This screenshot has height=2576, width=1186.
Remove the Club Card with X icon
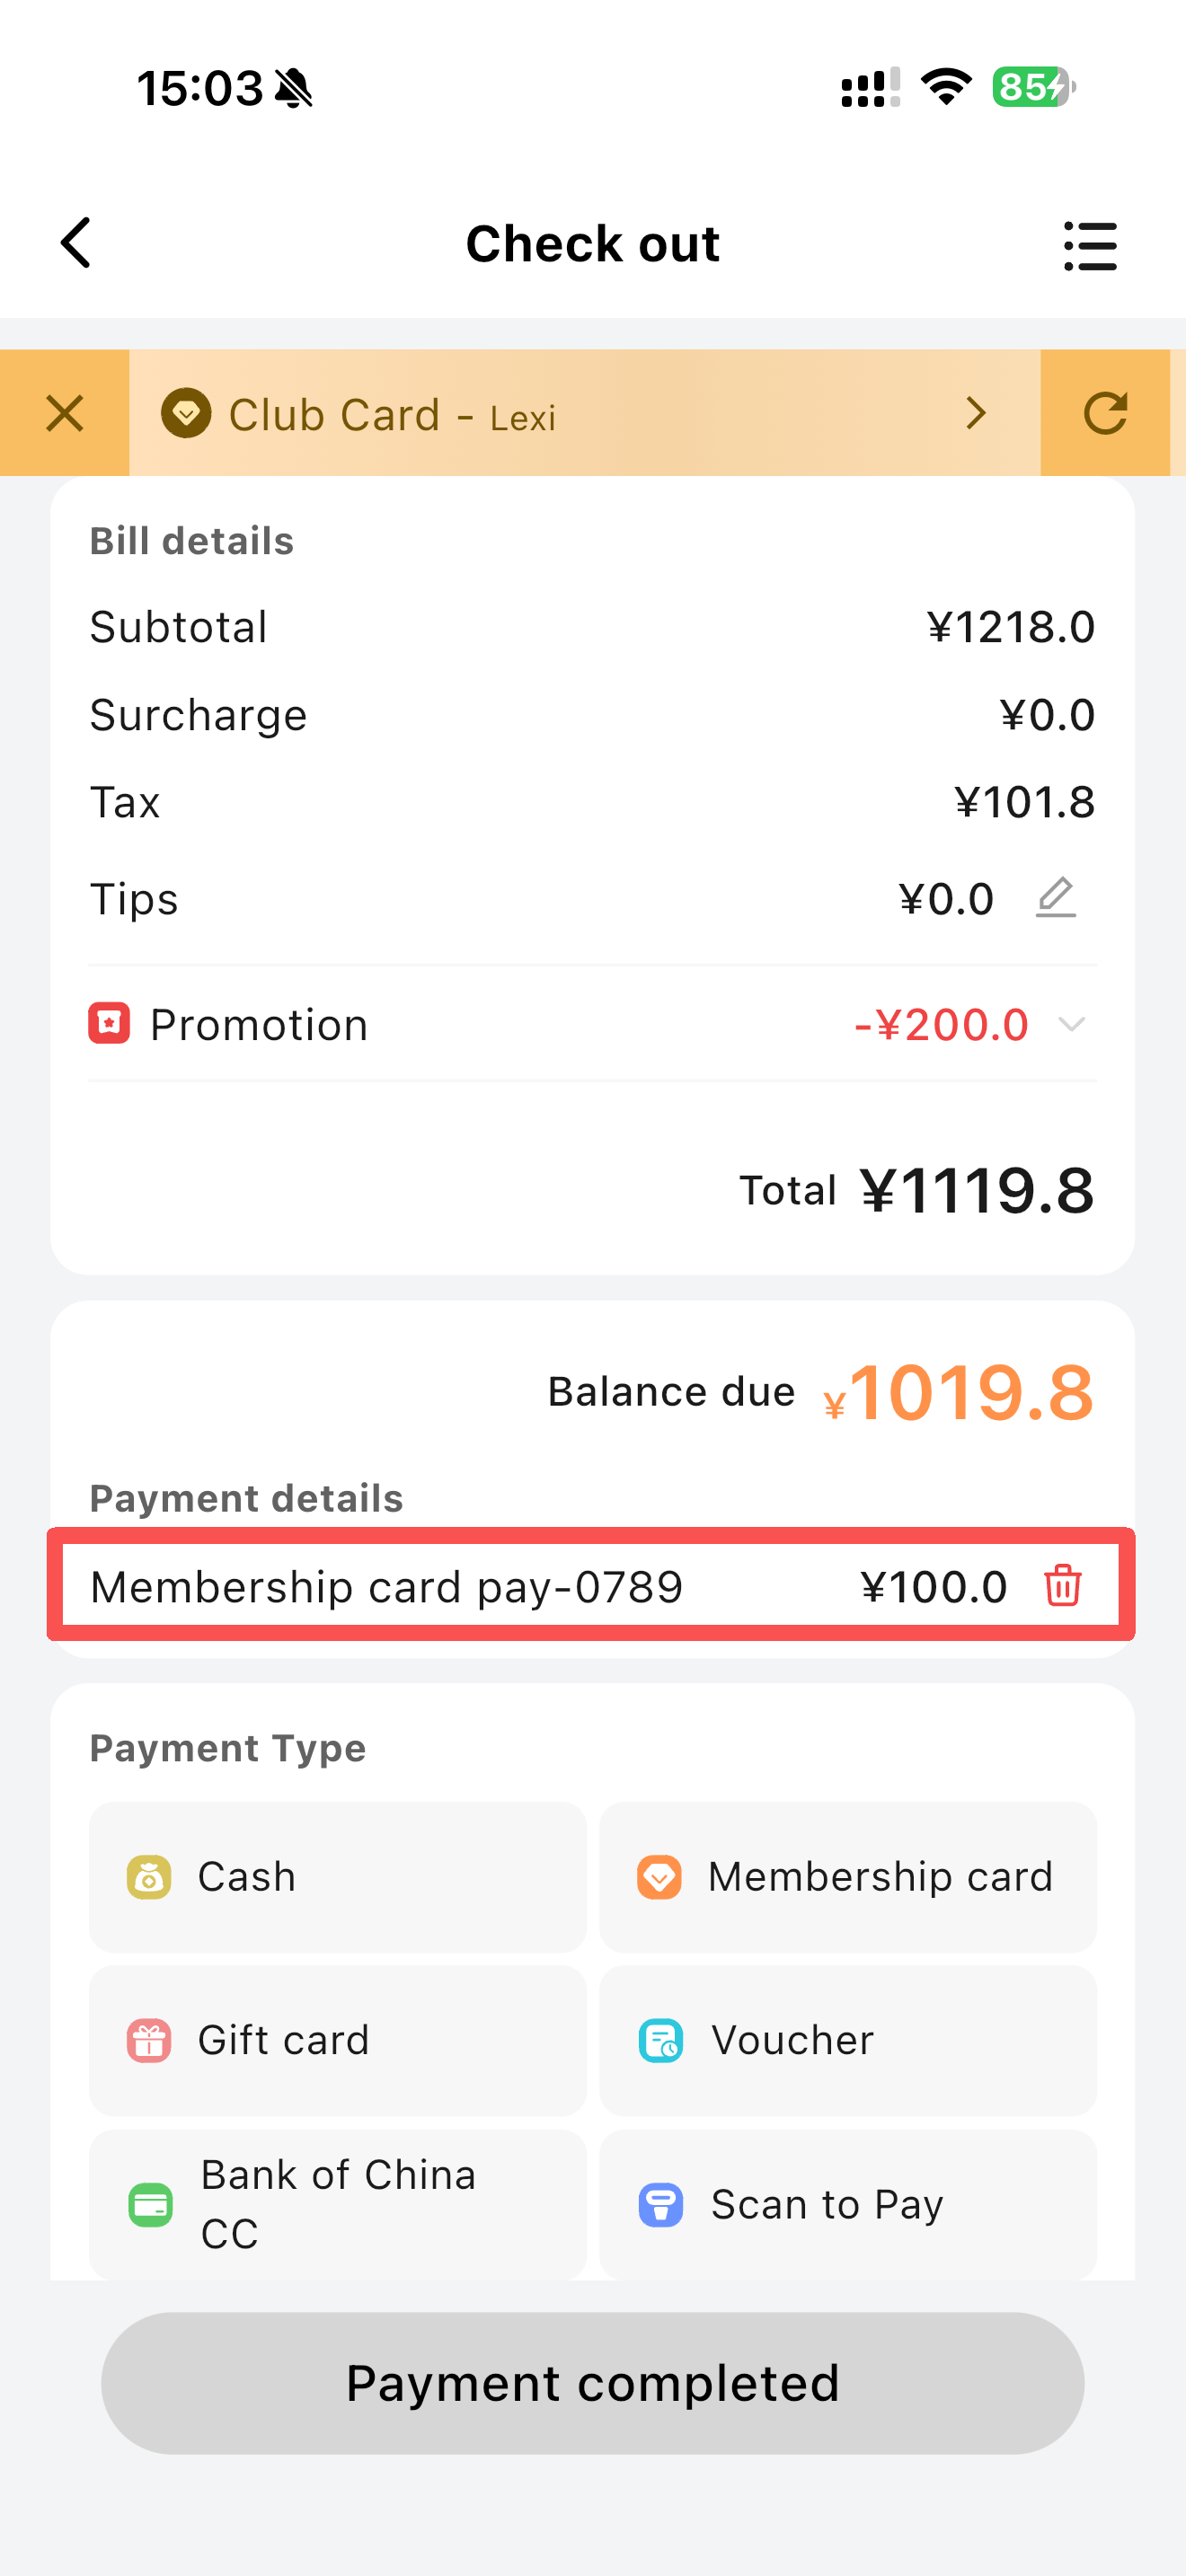65,413
